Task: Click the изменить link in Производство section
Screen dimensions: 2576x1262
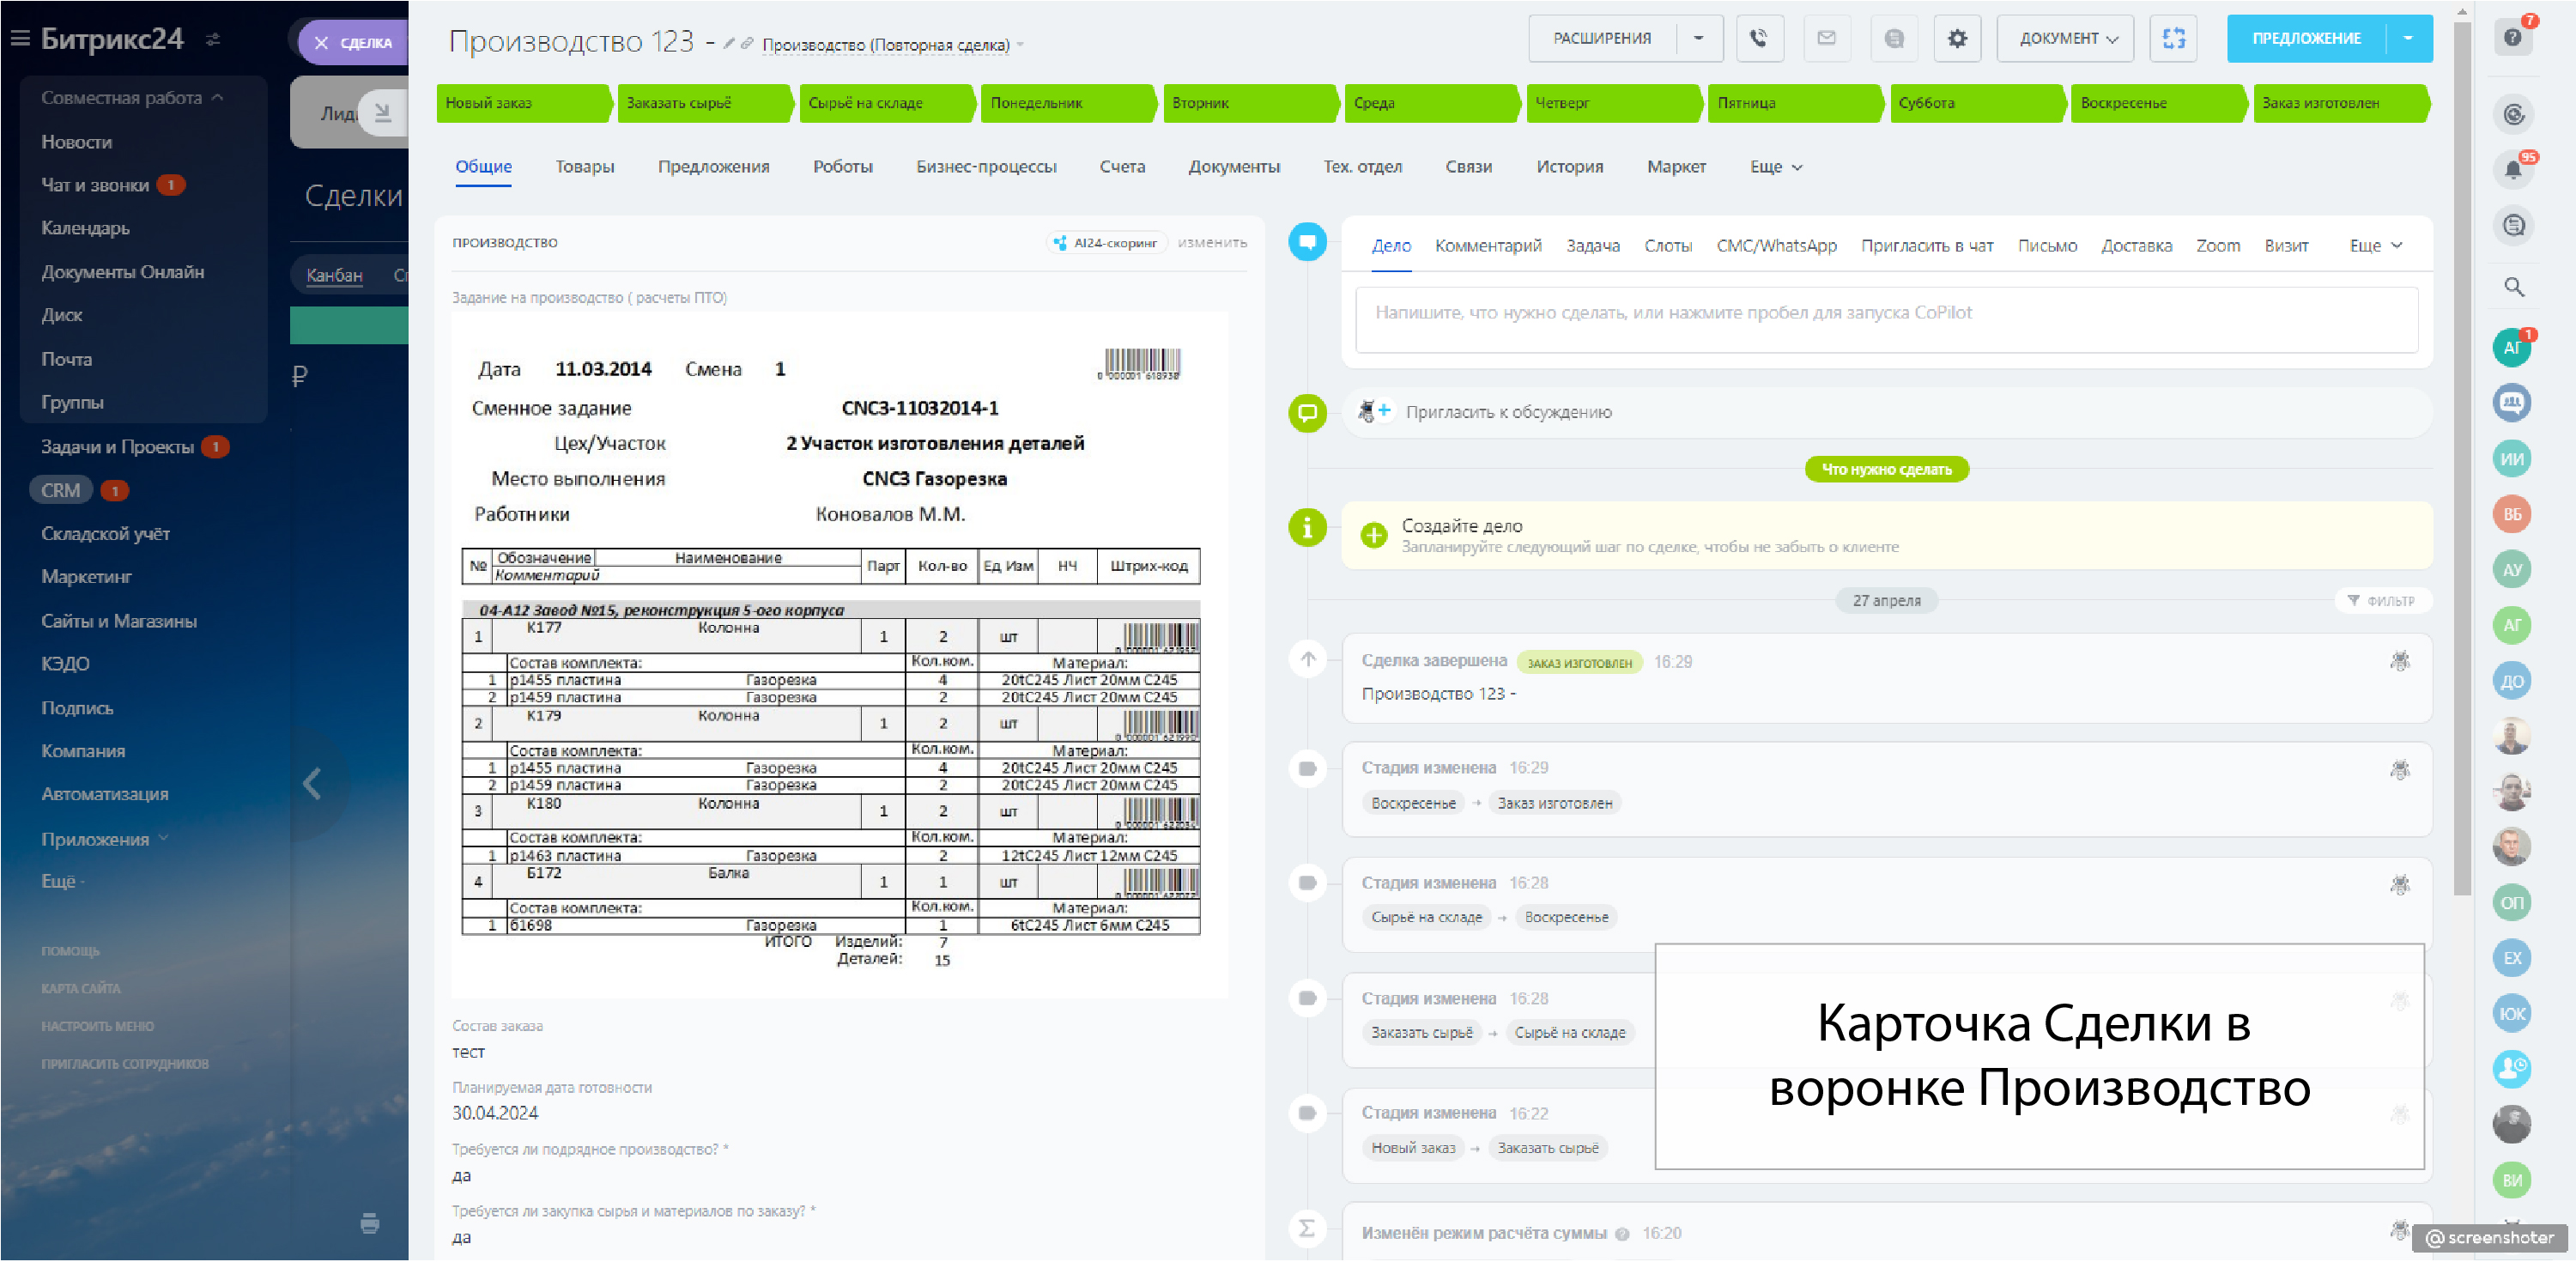Action: click(x=1211, y=242)
